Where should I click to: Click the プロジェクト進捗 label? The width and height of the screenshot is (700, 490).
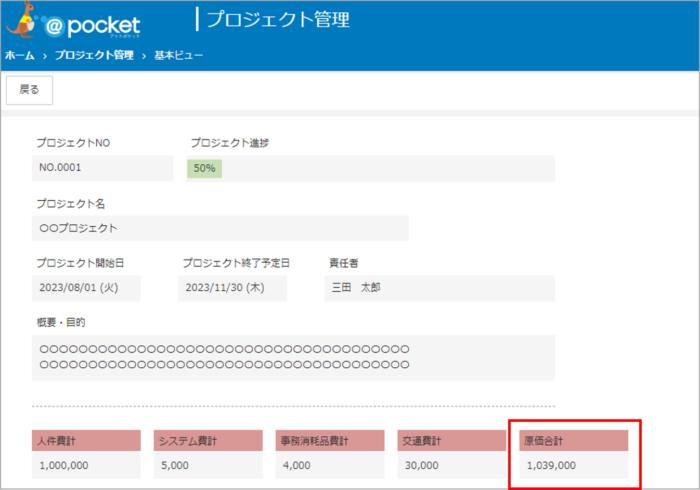(x=230, y=143)
